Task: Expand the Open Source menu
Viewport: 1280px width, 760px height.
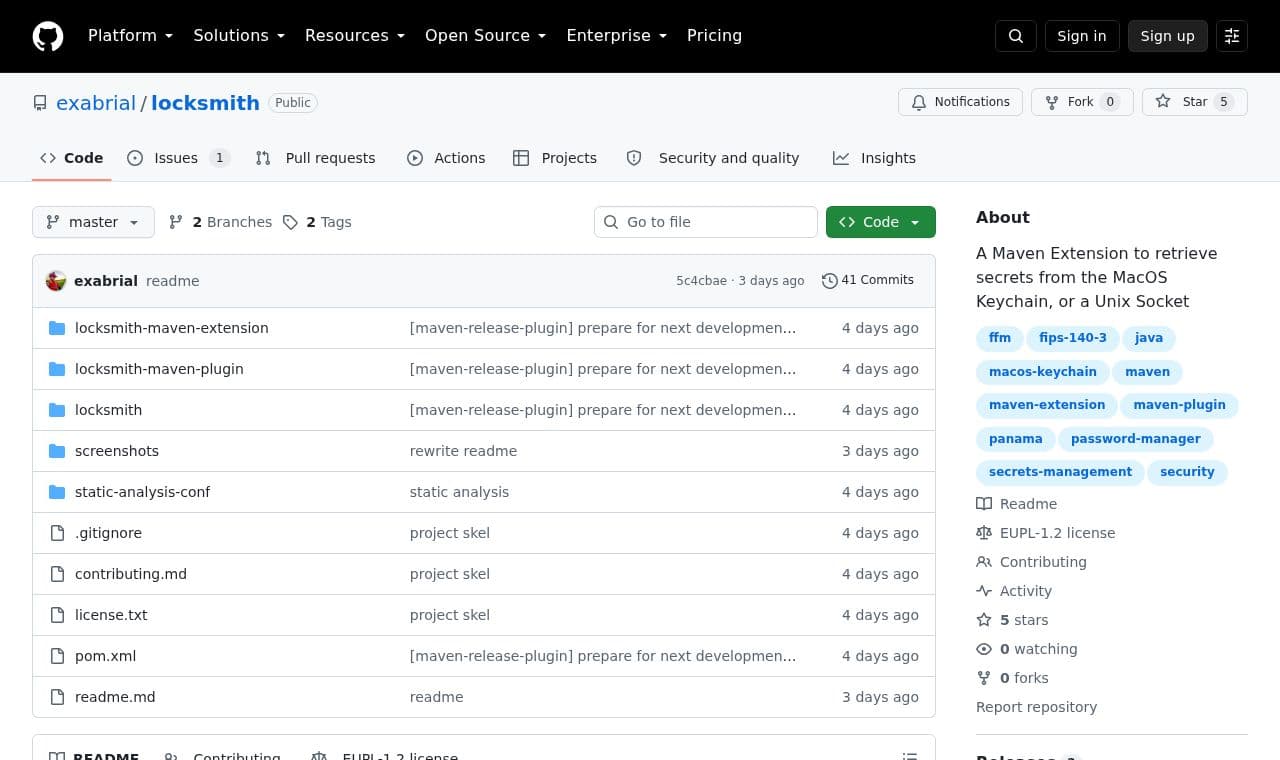Action: (x=486, y=36)
